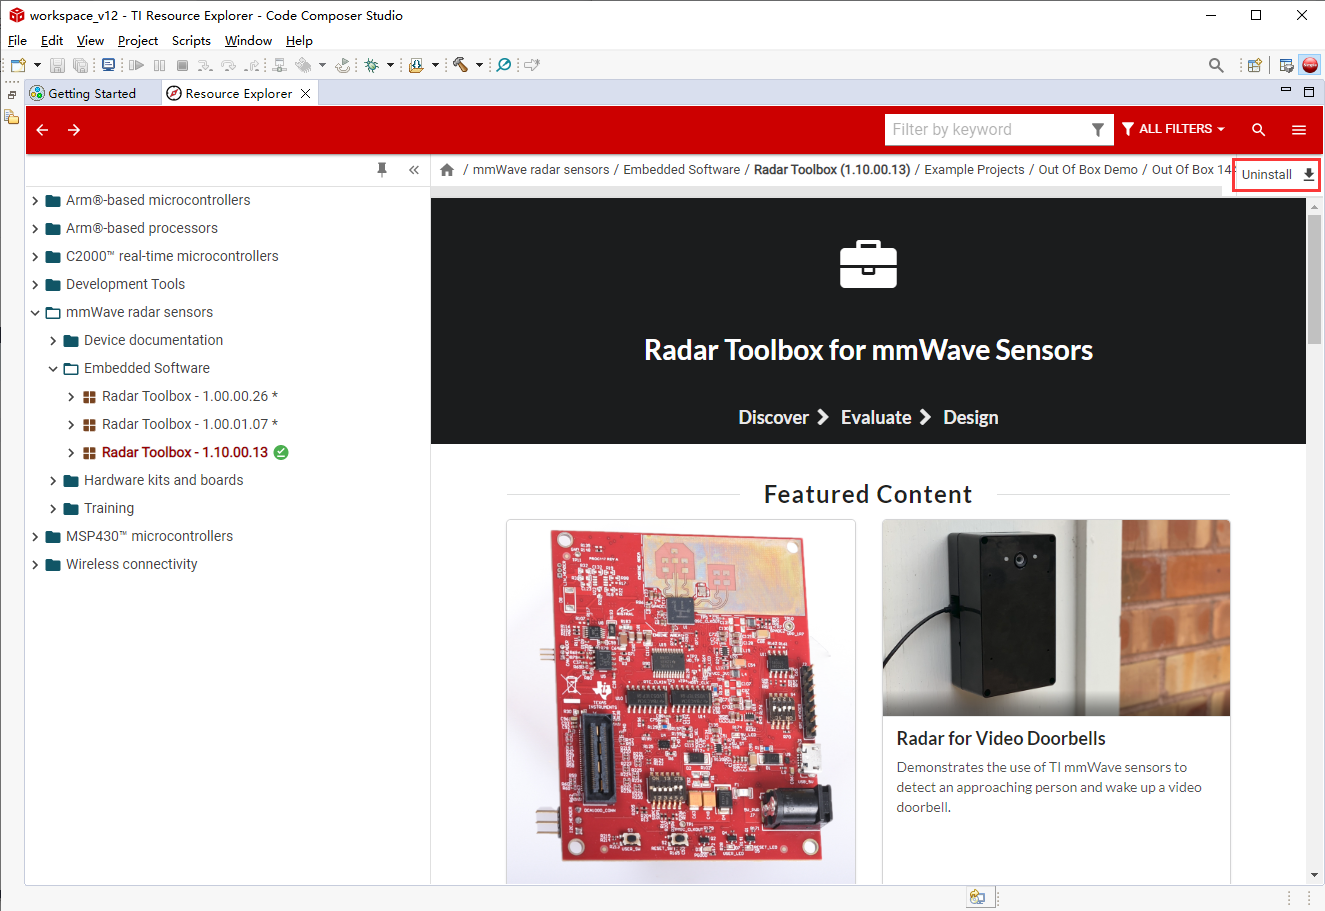Click the Evaluate link on banner
1325x911 pixels.
(876, 418)
